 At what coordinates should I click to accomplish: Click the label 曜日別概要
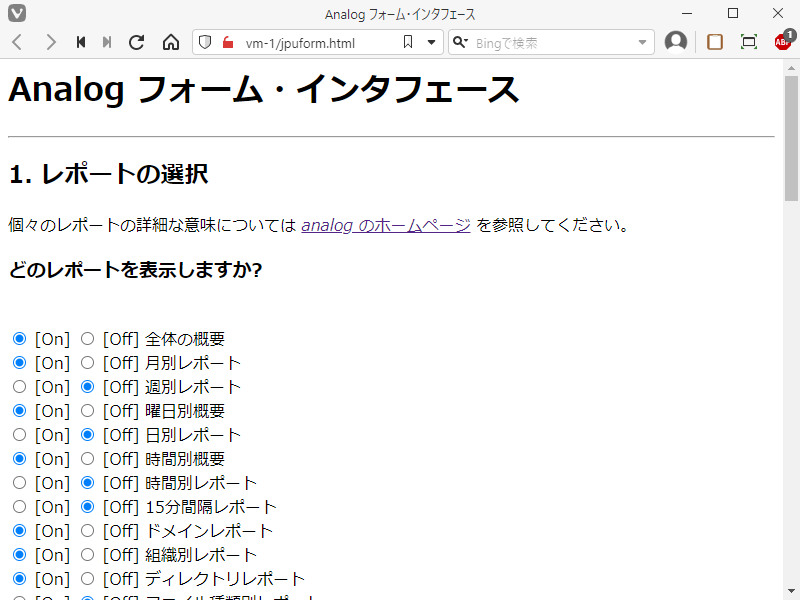pos(185,411)
